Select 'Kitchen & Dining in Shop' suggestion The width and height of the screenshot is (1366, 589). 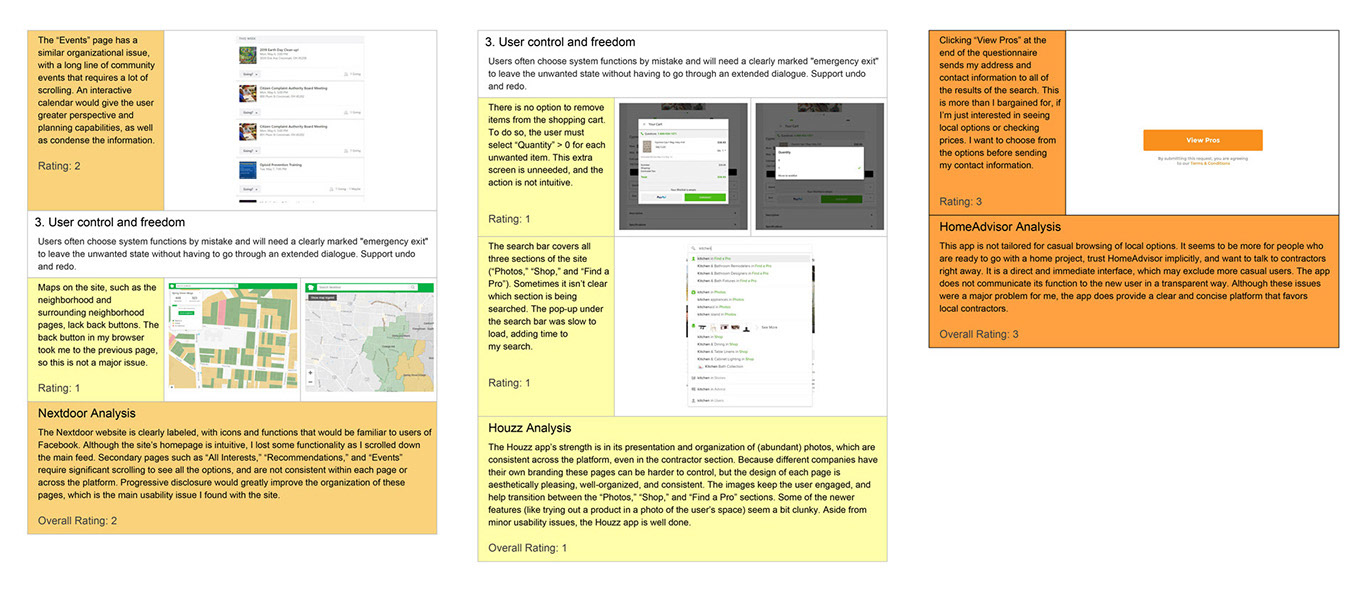(717, 344)
